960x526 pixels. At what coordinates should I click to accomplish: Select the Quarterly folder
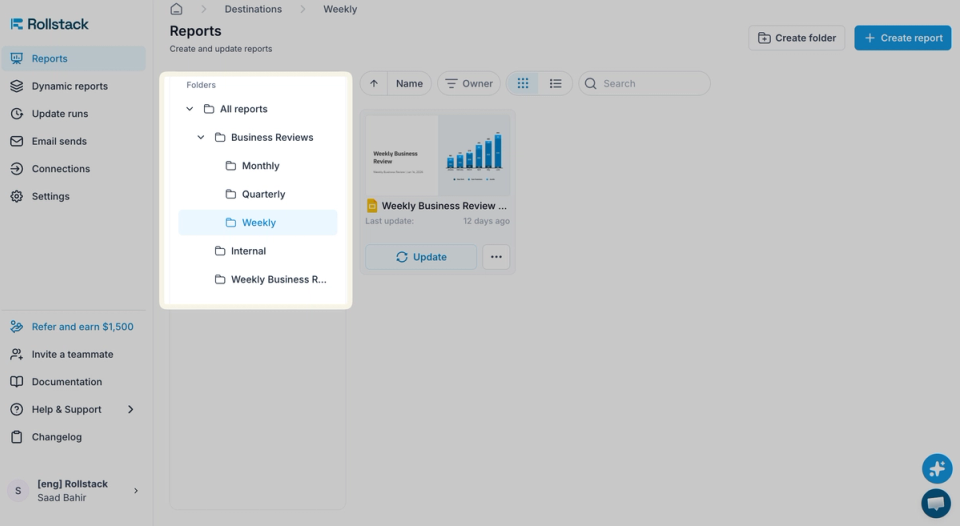[263, 194]
